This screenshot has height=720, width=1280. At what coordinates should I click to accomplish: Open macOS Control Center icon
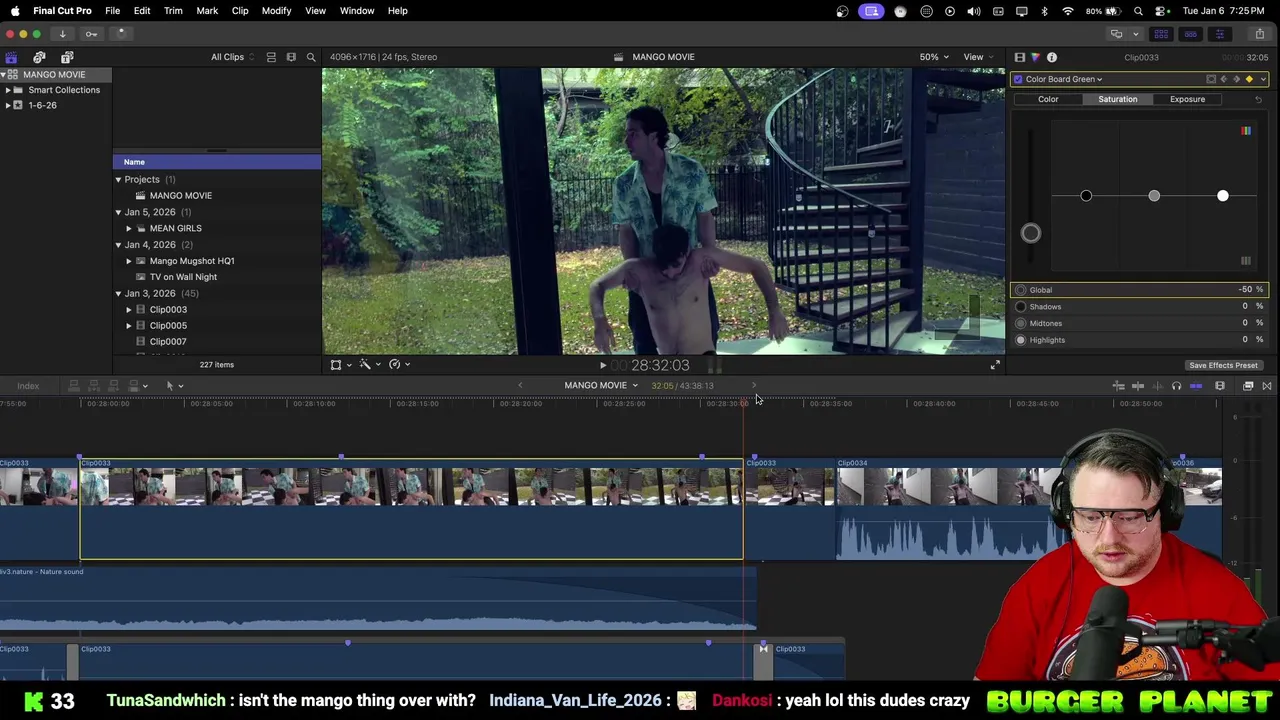click(1161, 11)
